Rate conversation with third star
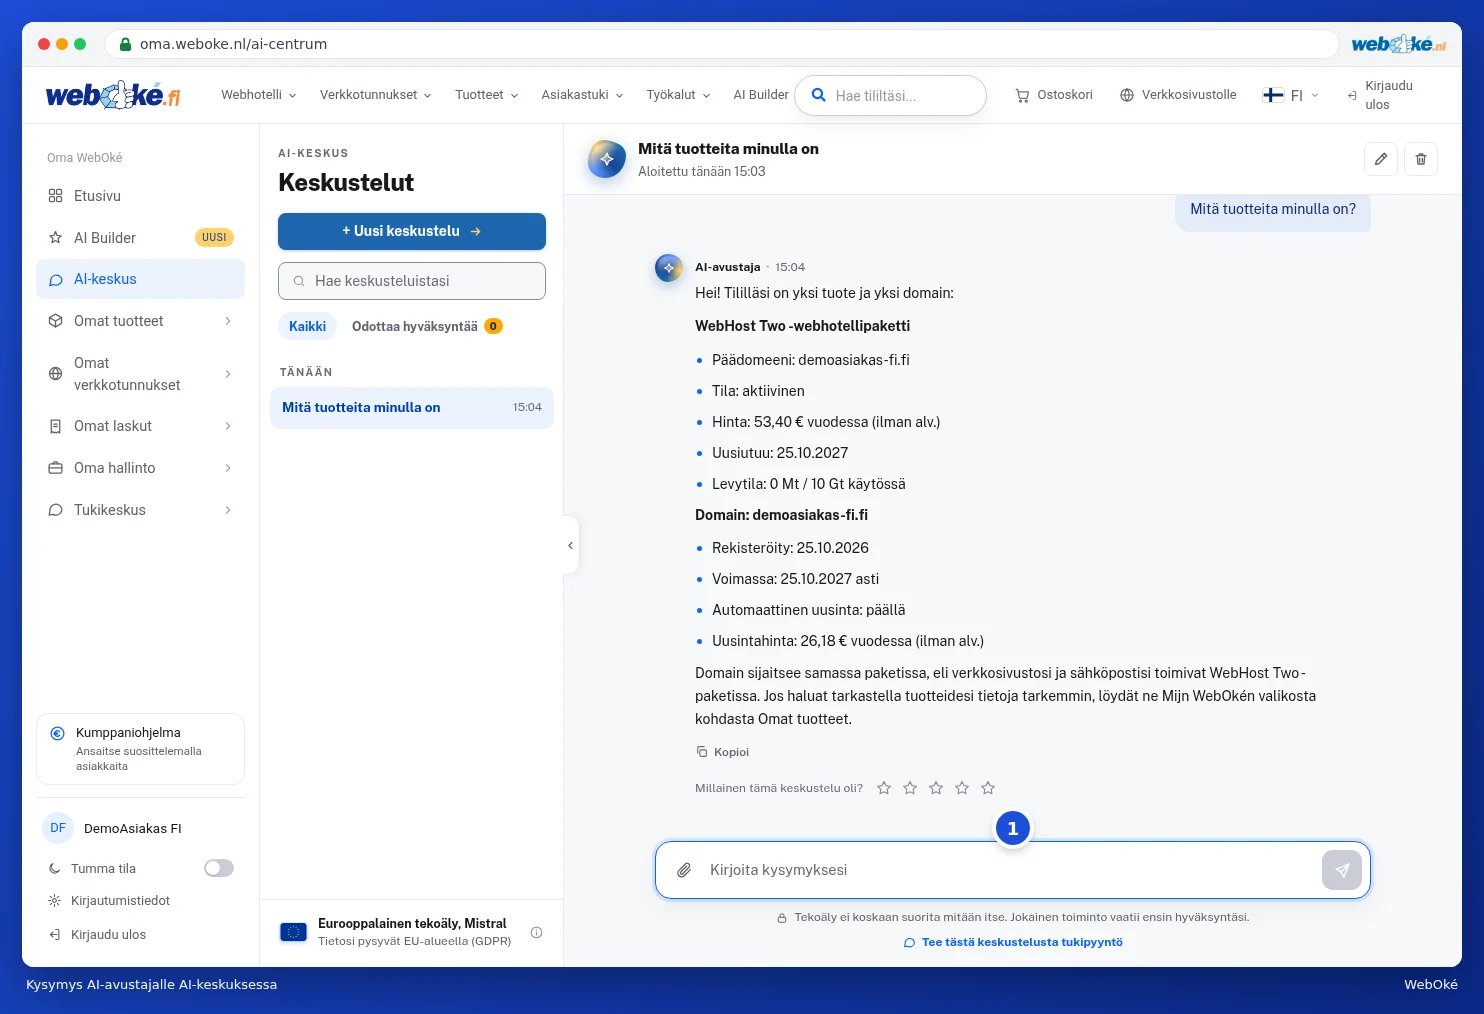The image size is (1484, 1014). point(936,788)
